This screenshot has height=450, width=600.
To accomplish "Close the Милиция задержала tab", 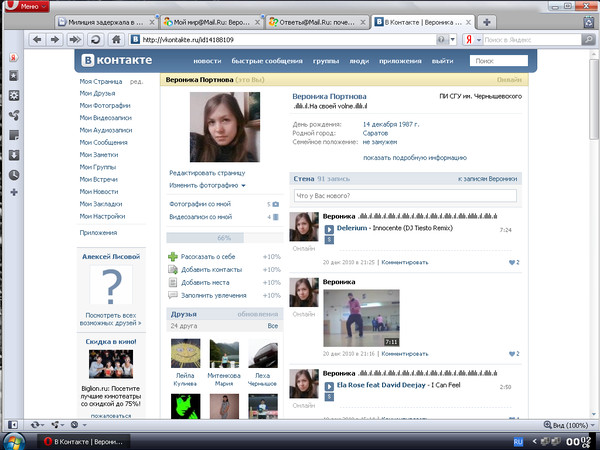I will coord(152,23).
